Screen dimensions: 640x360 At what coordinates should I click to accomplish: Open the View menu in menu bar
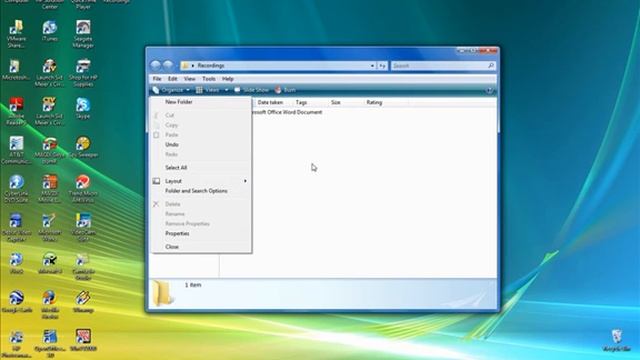click(189, 79)
